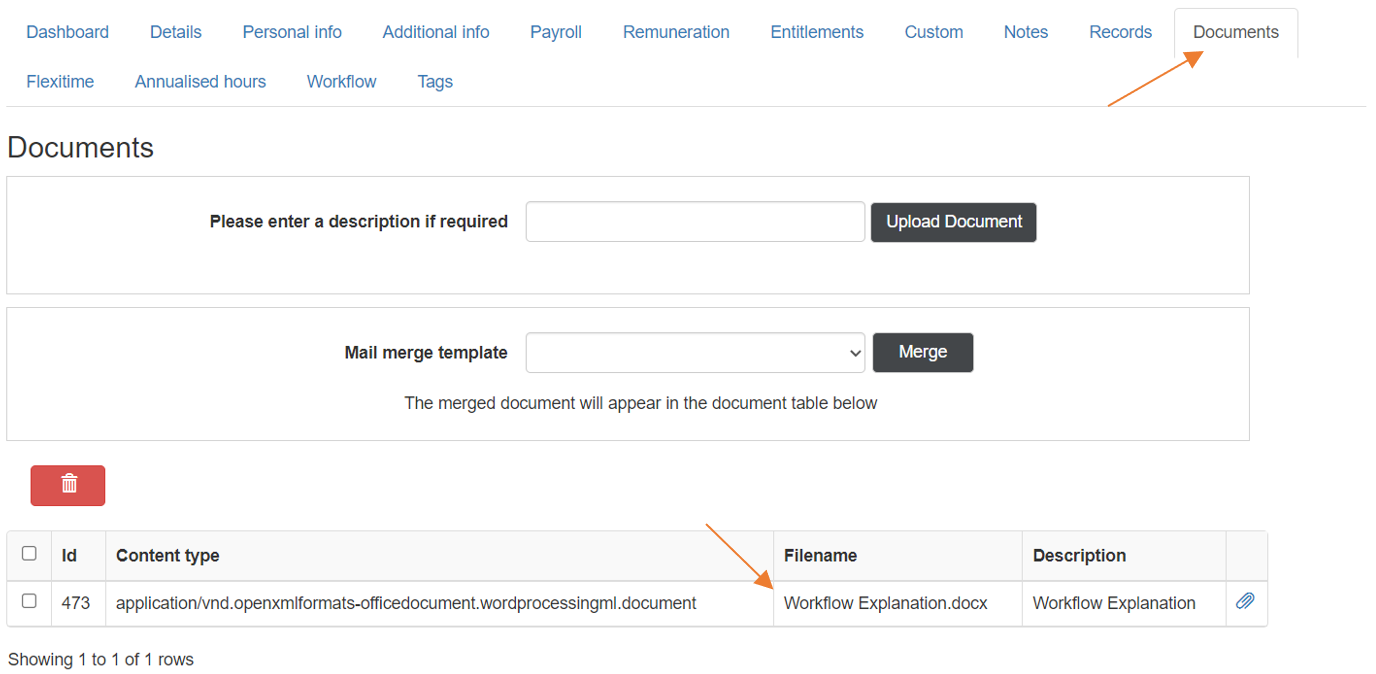Open the Workflow tab
This screenshot has width=1376, height=674.
pyautogui.click(x=342, y=82)
